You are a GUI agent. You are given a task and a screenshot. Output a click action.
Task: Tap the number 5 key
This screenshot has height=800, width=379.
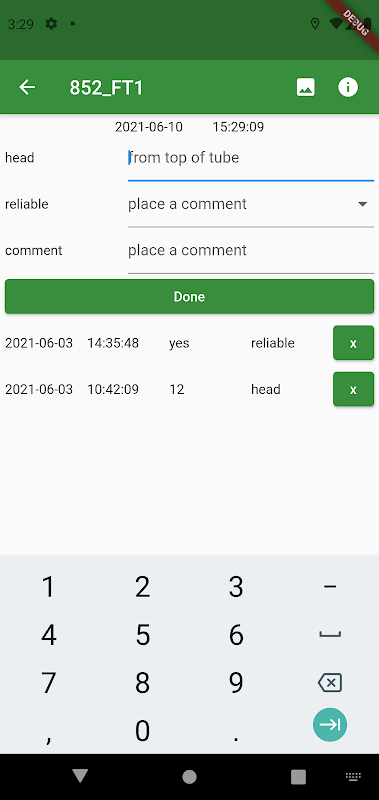coord(142,635)
